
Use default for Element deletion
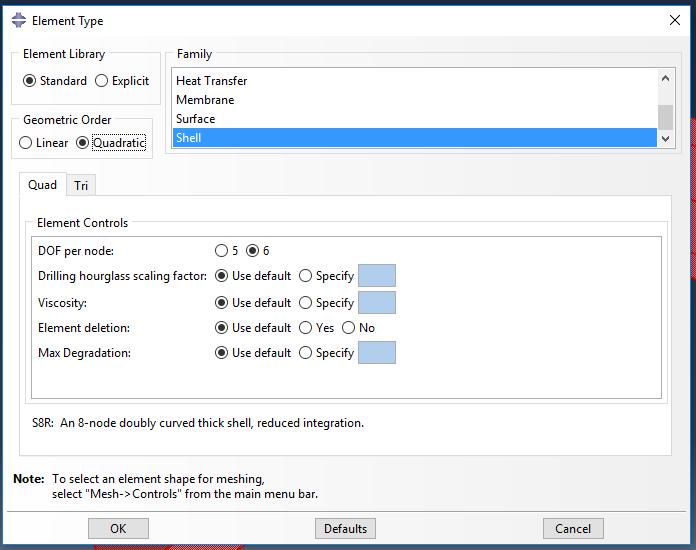click(253, 328)
